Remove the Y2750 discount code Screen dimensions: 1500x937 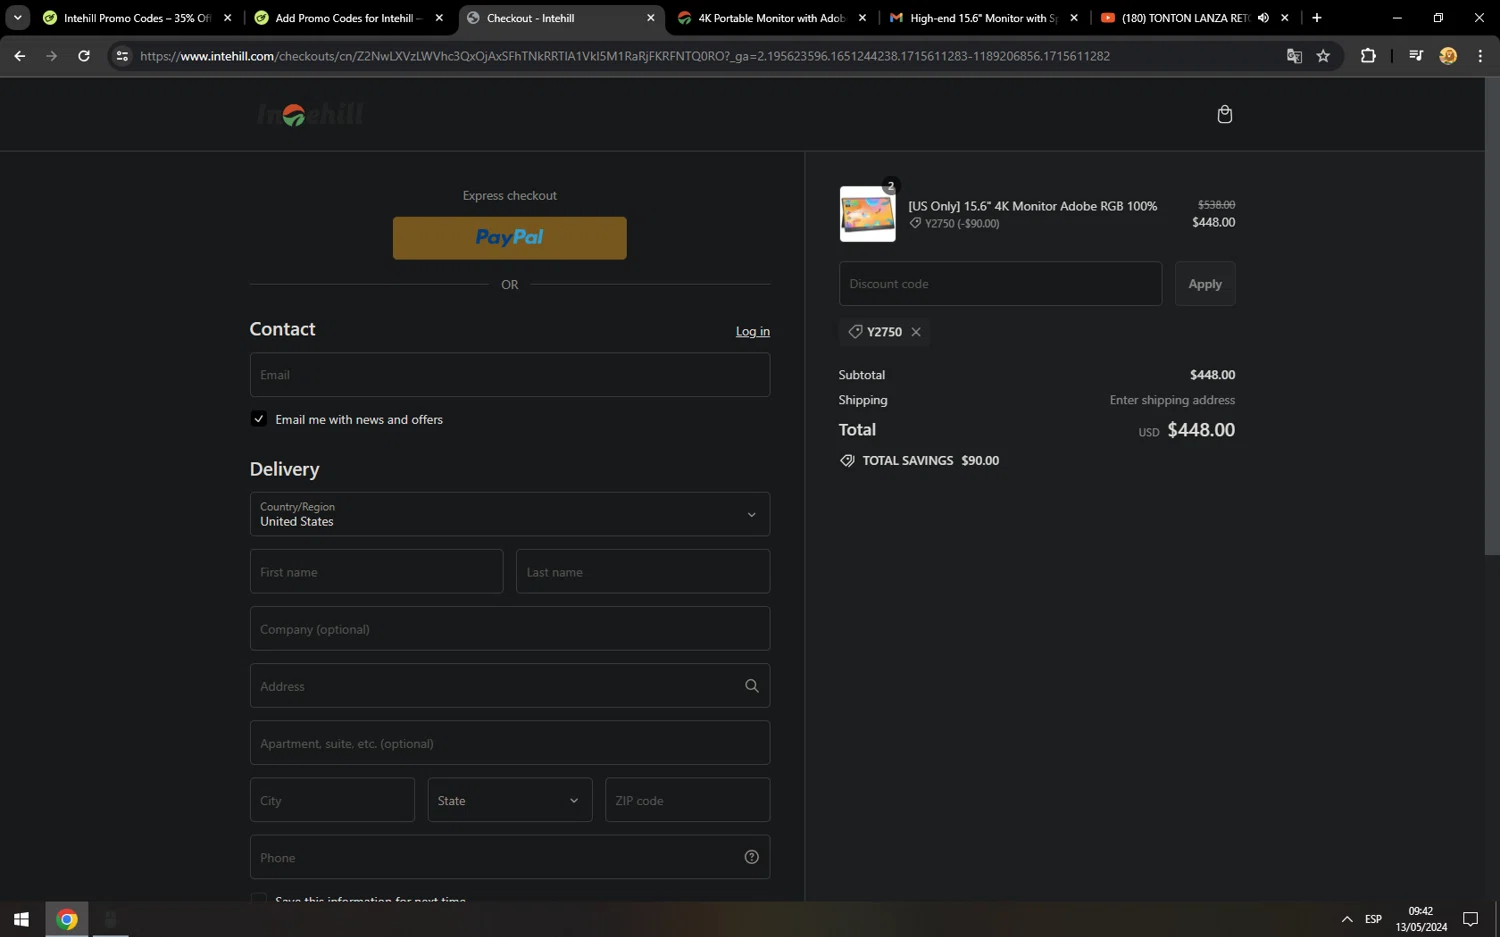click(x=916, y=332)
